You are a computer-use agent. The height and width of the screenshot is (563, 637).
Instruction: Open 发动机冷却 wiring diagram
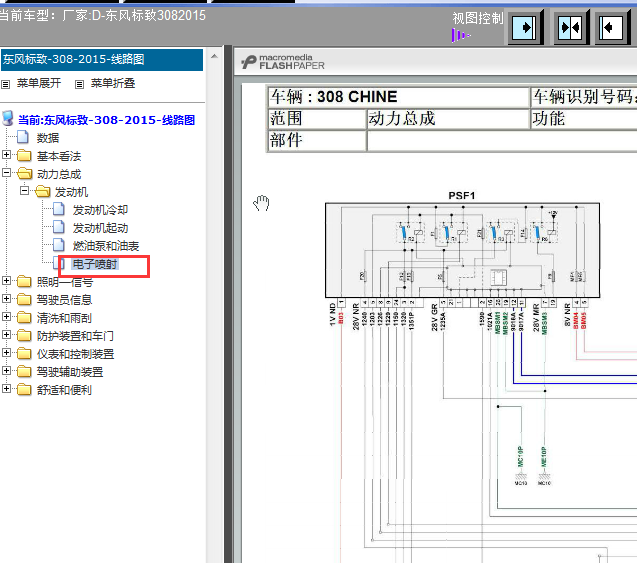[x=100, y=210]
